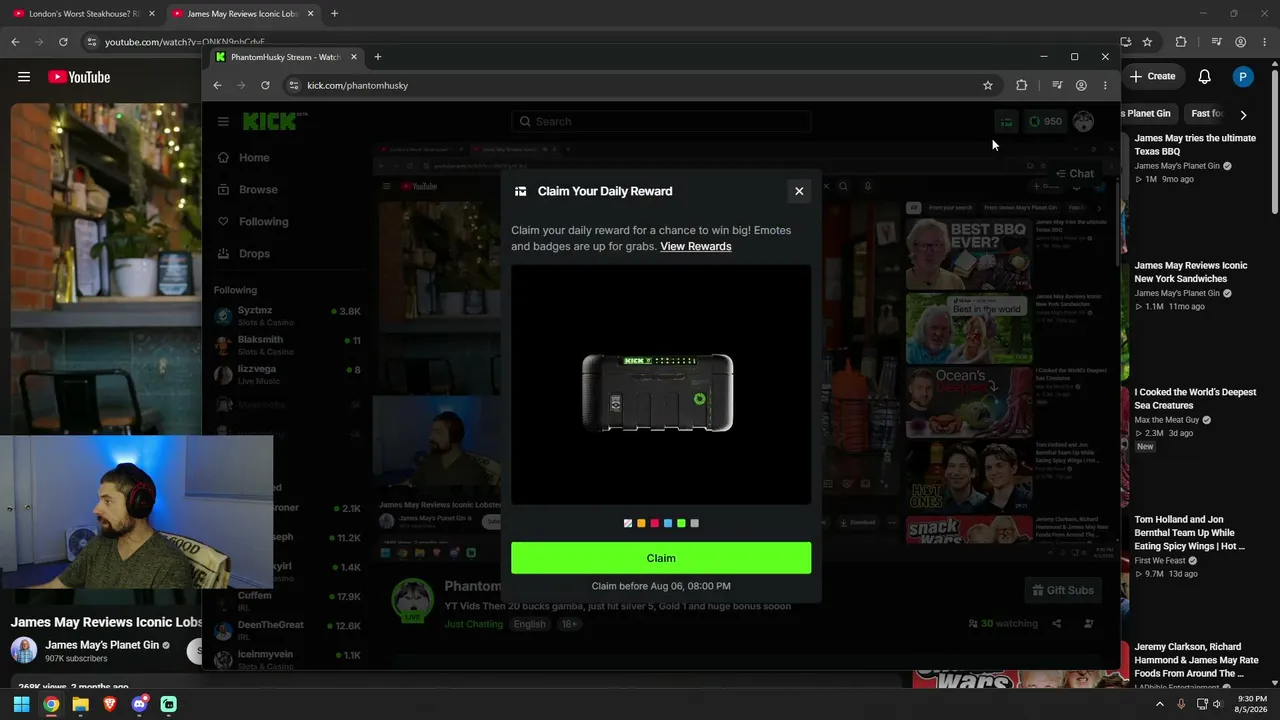Open the Kick window's Chrome profile icon
The height and width of the screenshot is (720, 1280).
(x=1081, y=85)
